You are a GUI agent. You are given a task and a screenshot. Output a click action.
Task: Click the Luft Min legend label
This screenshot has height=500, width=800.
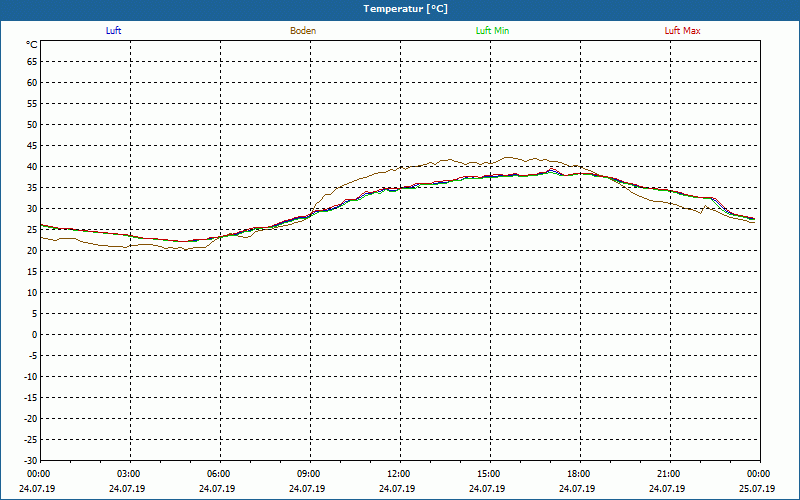(492, 31)
